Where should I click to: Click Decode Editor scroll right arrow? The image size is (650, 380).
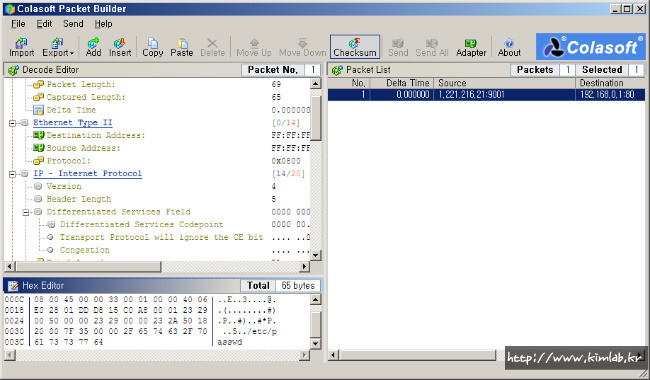pyautogui.click(x=305, y=266)
